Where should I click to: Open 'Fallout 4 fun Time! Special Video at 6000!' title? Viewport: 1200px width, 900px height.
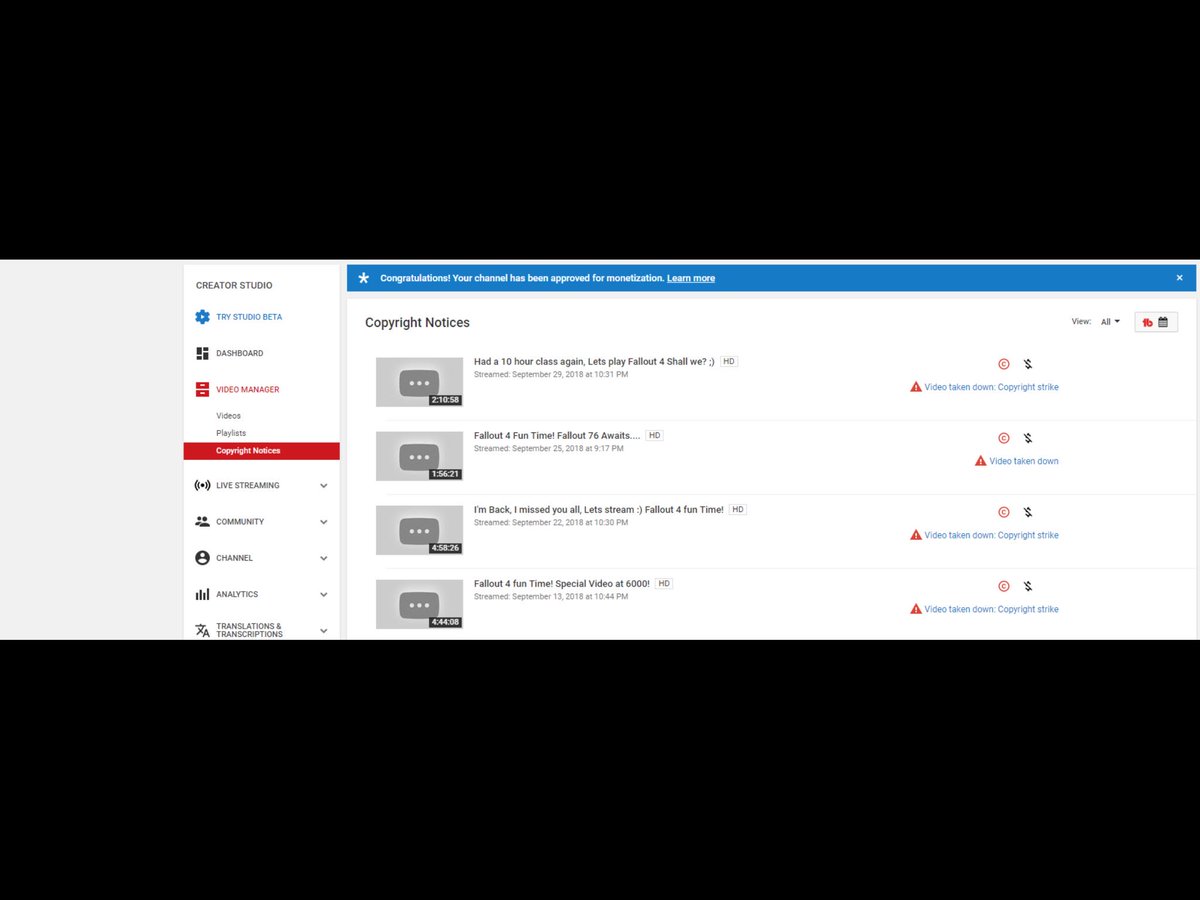tap(562, 583)
